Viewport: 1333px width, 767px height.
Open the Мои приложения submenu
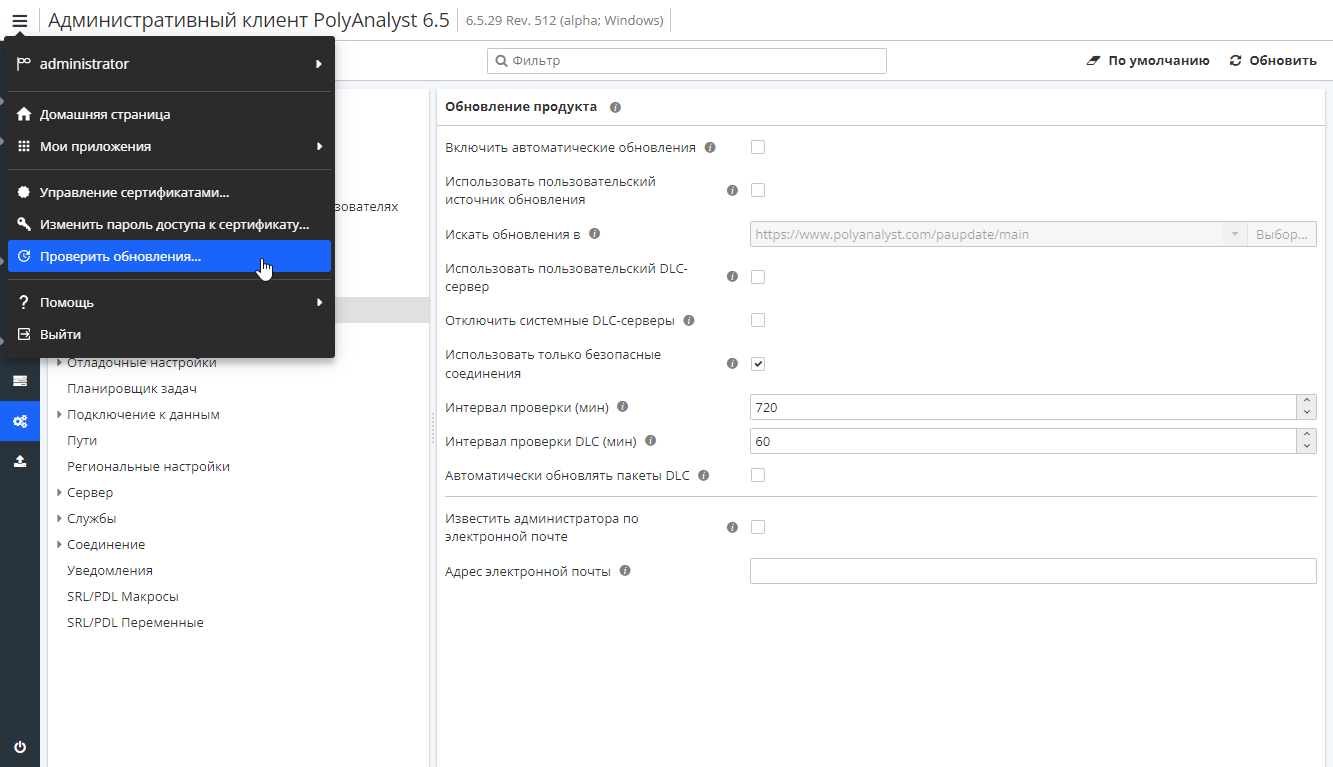pos(169,146)
